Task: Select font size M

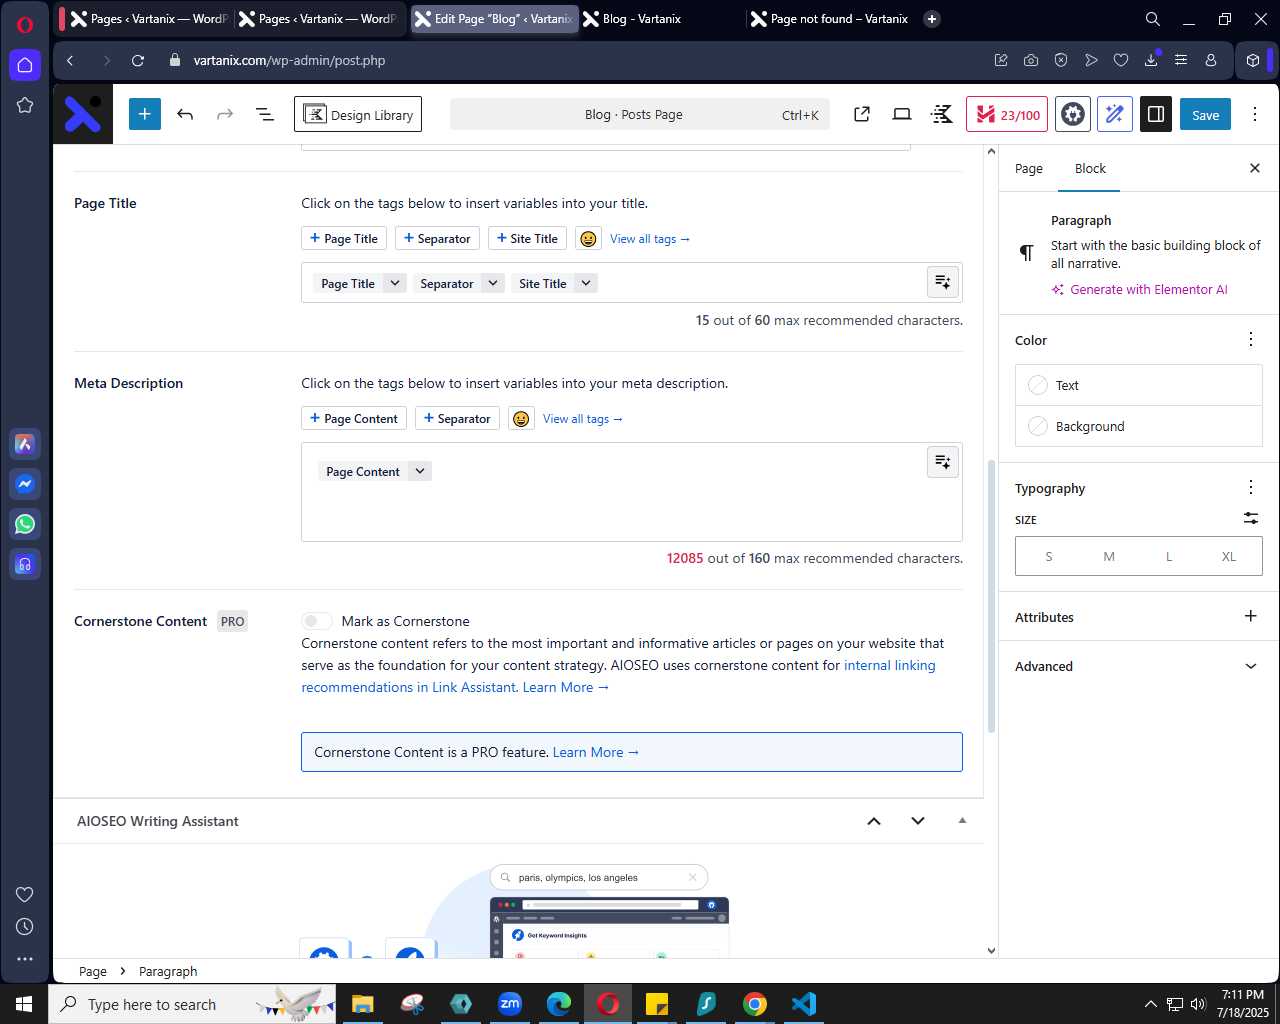Action: click(x=1109, y=556)
